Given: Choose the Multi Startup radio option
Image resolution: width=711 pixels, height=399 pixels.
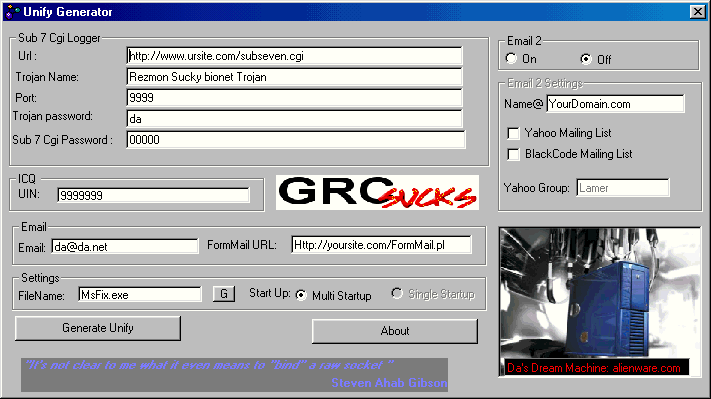Looking at the screenshot, I should pos(301,296).
